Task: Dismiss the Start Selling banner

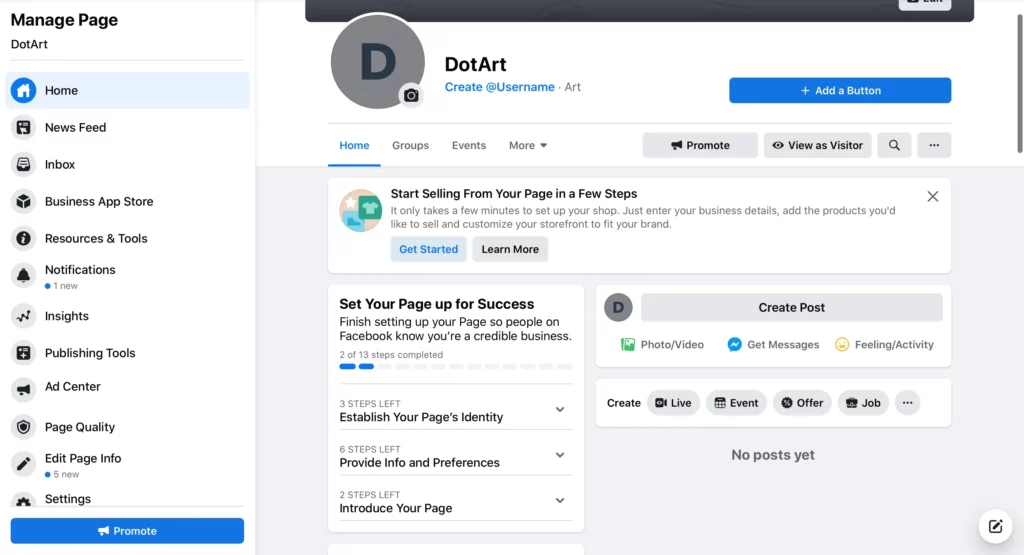Action: [932, 196]
